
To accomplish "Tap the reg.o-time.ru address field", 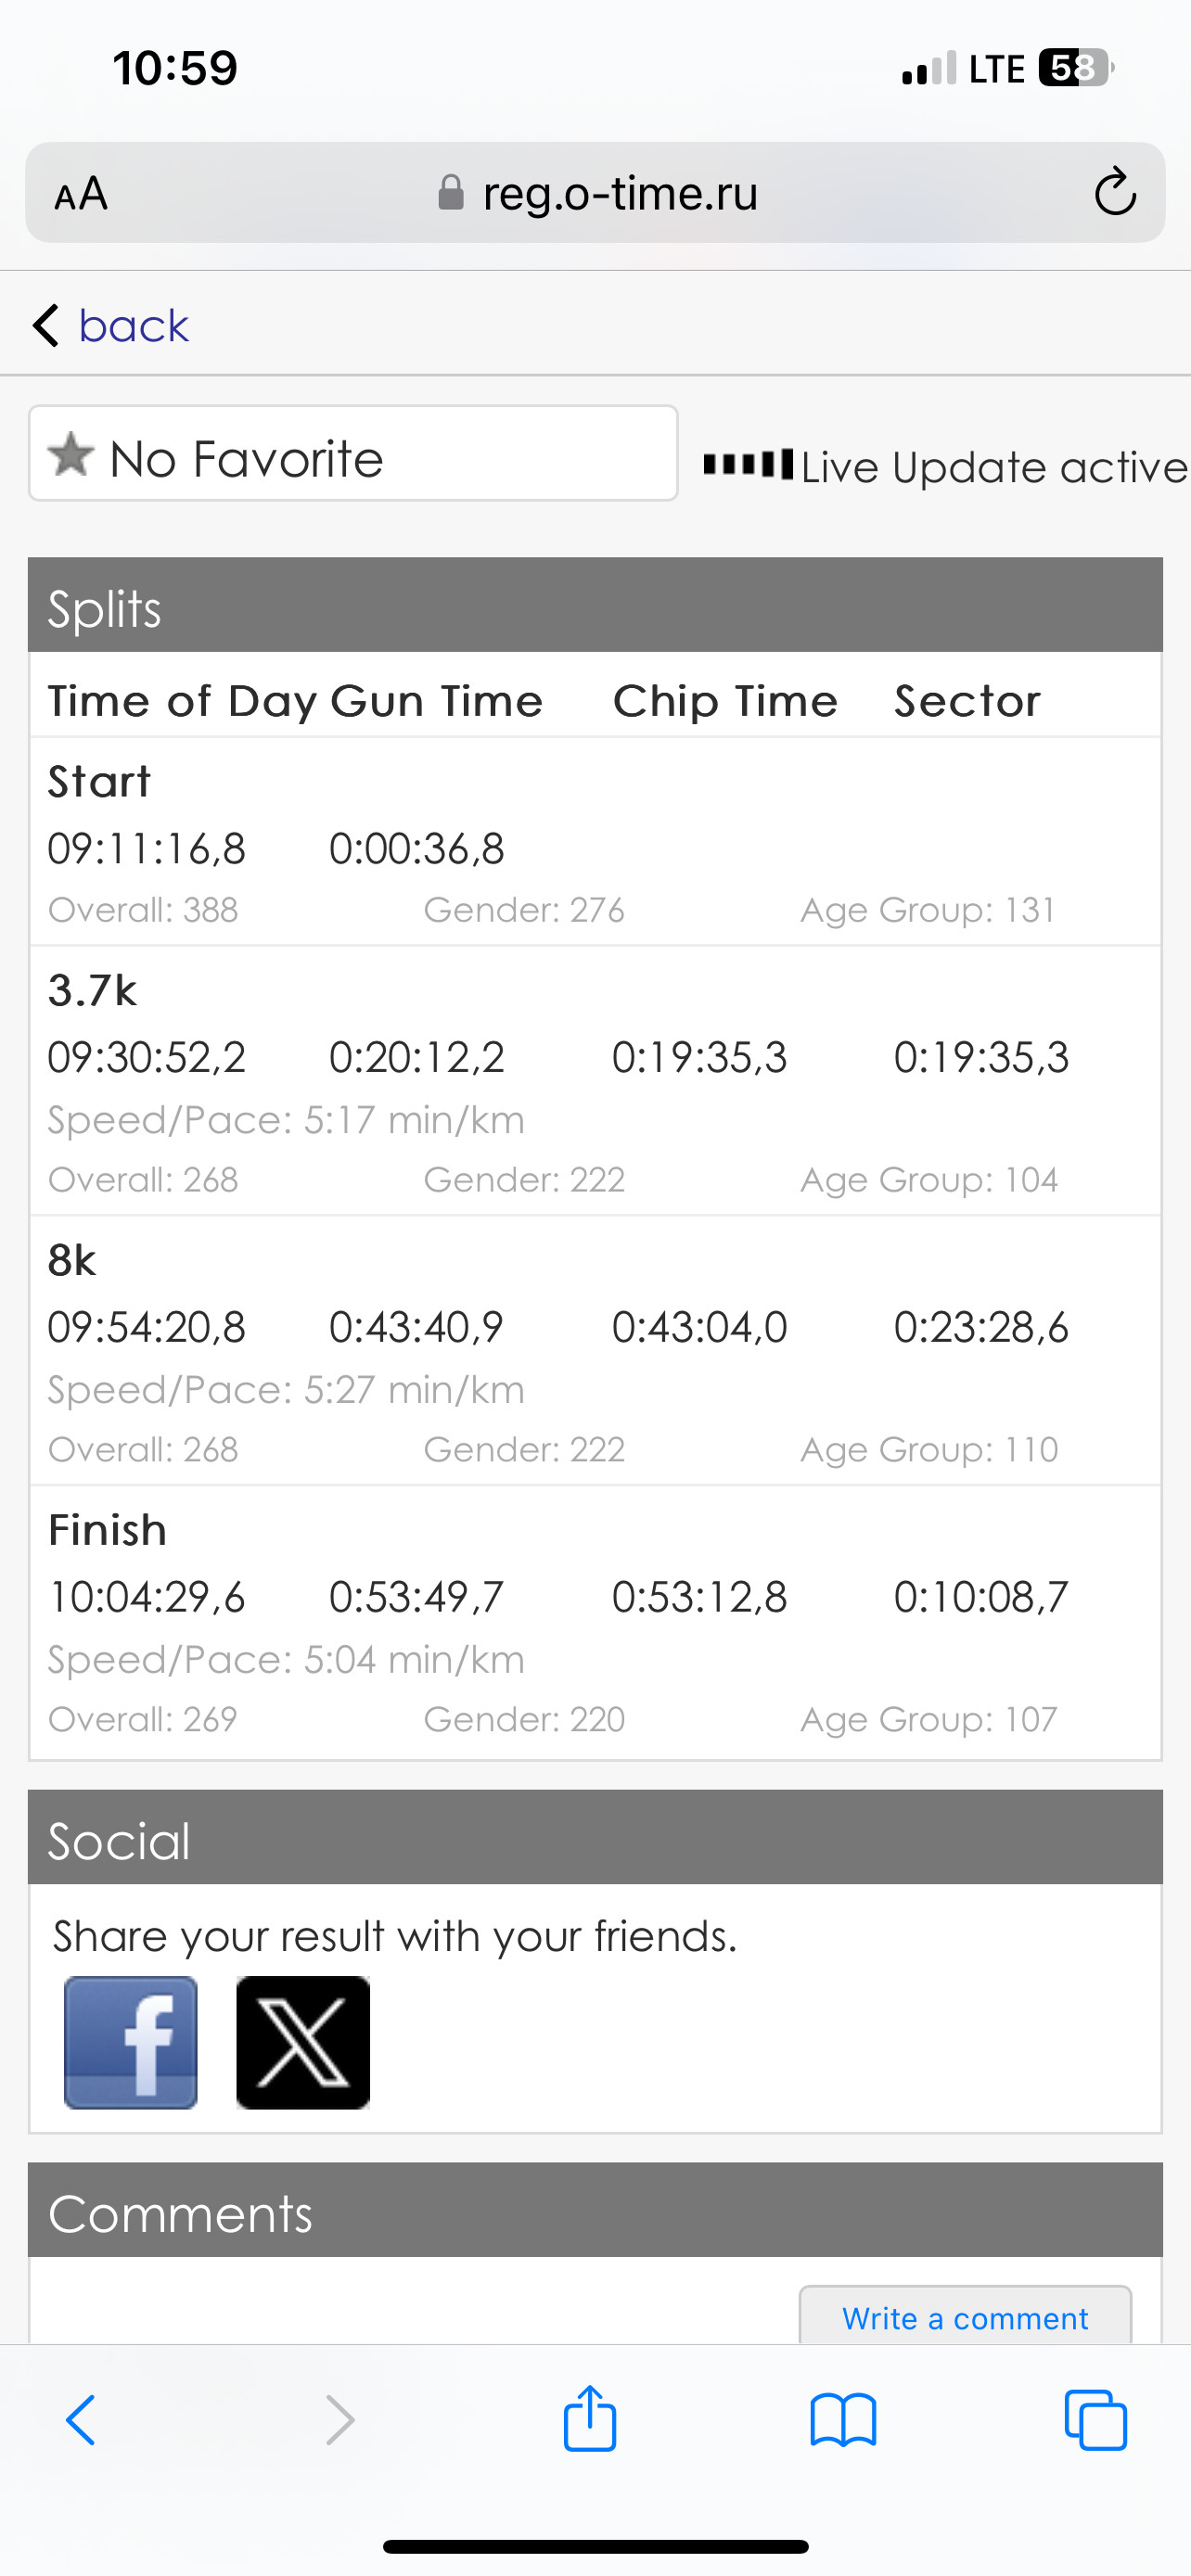I will click(x=595, y=192).
